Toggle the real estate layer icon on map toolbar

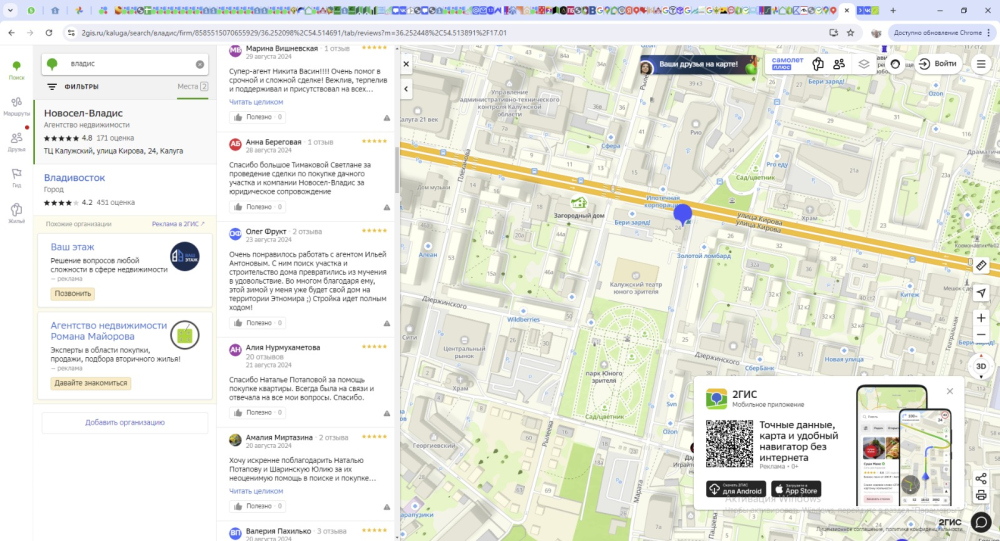coord(818,64)
